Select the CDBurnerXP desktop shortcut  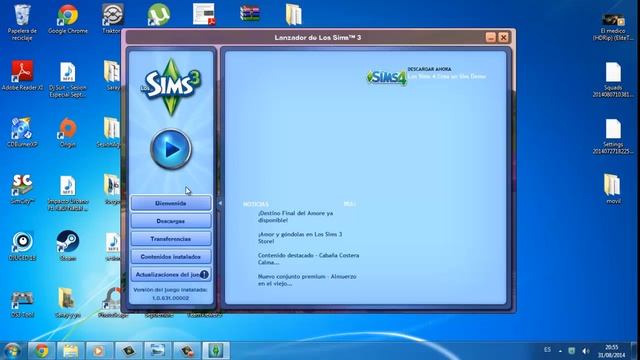[x=21, y=132]
